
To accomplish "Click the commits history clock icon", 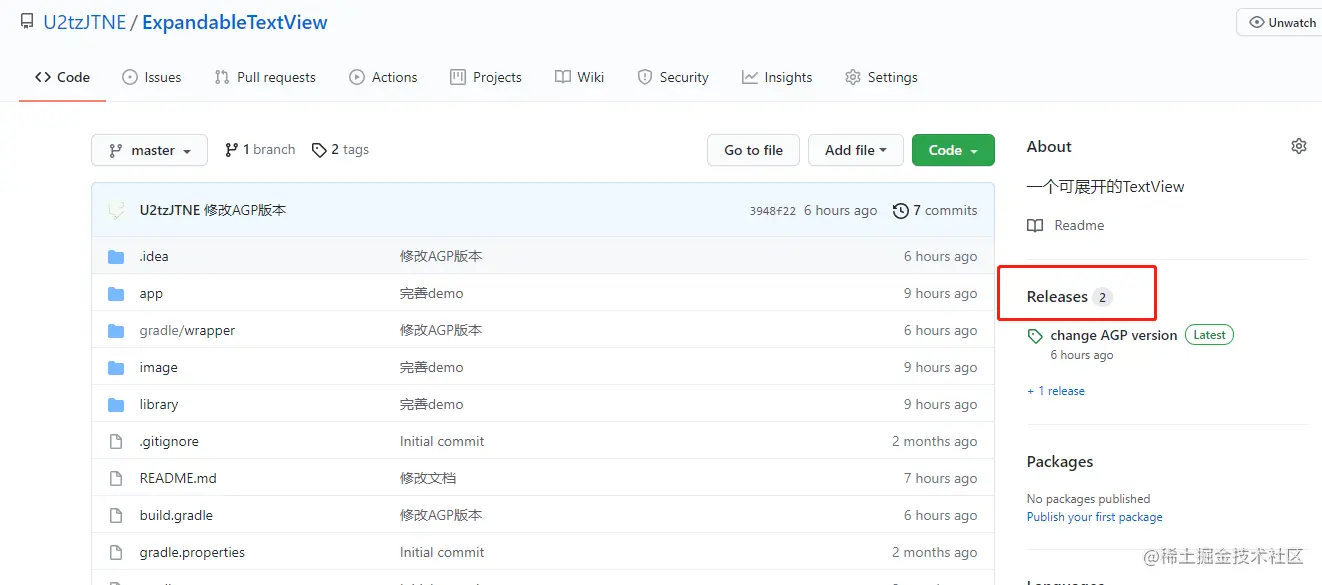I will click(x=901, y=210).
